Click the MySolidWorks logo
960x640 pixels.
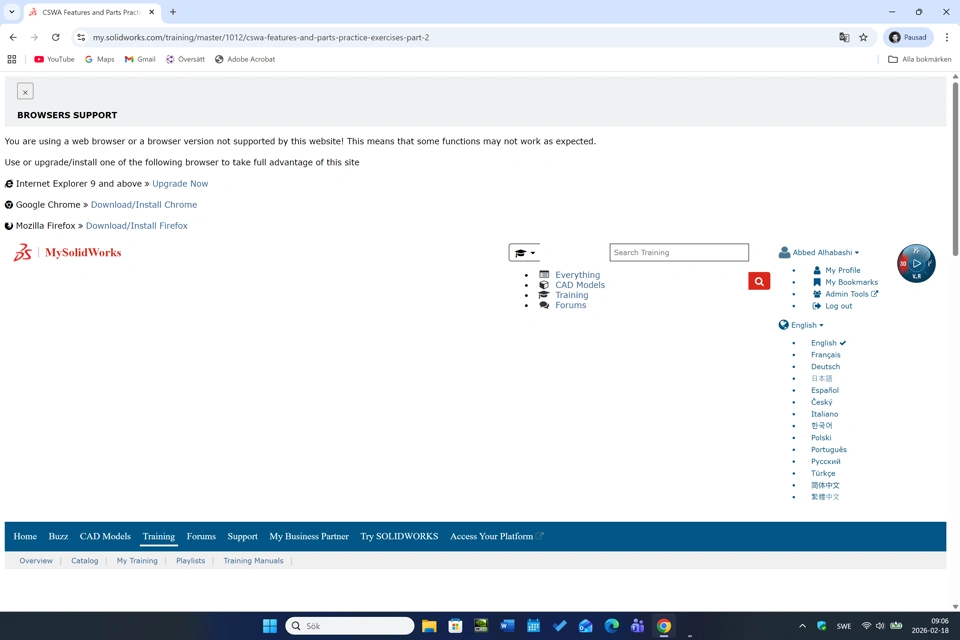pyautogui.click(x=67, y=252)
